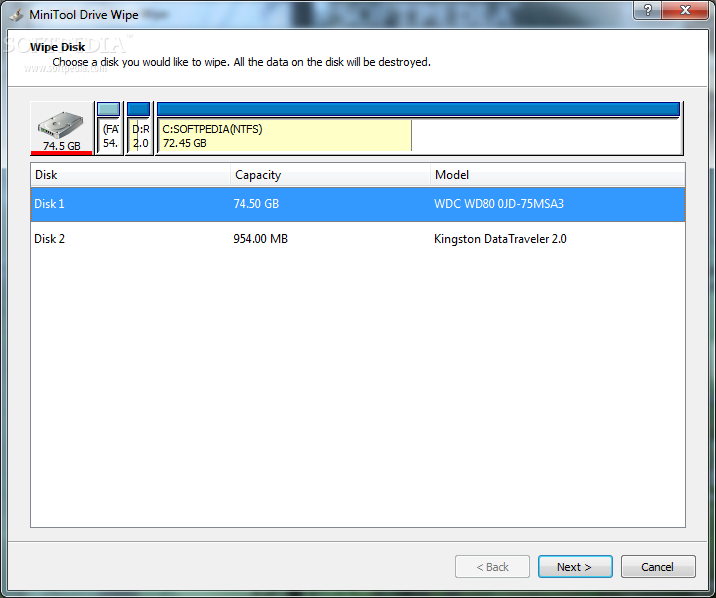Viewport: 716px width, 598px height.
Task: Click the hard disk drive icon
Action: pyautogui.click(x=61, y=125)
